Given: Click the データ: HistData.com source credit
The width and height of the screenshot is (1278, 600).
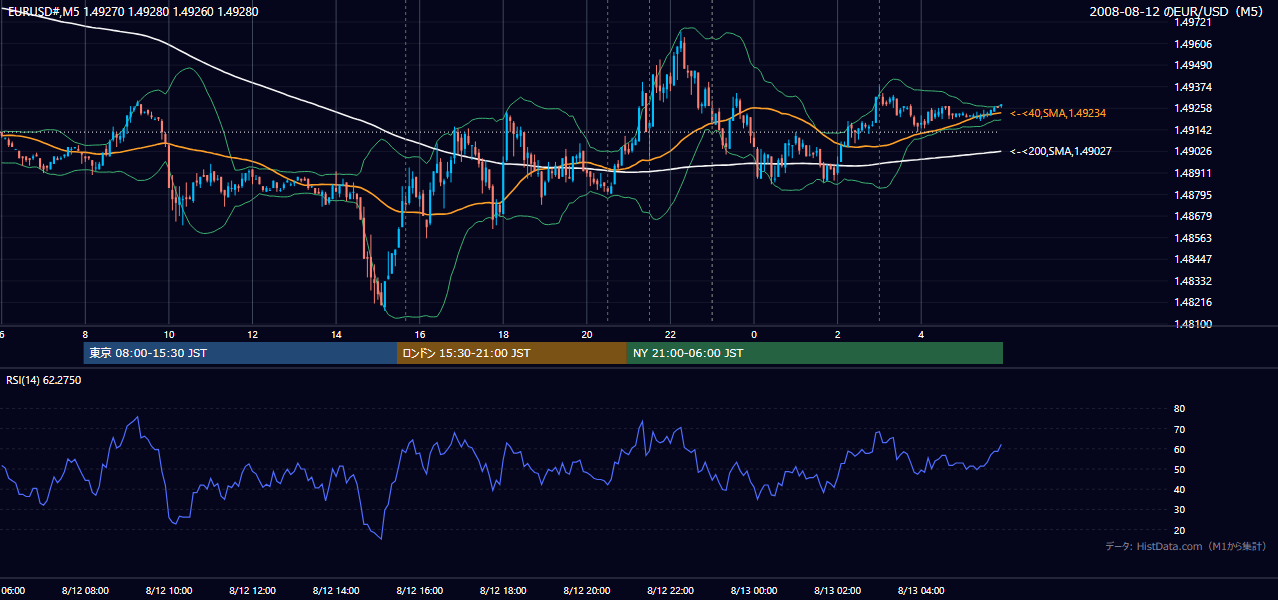Looking at the screenshot, I should click(1186, 547).
